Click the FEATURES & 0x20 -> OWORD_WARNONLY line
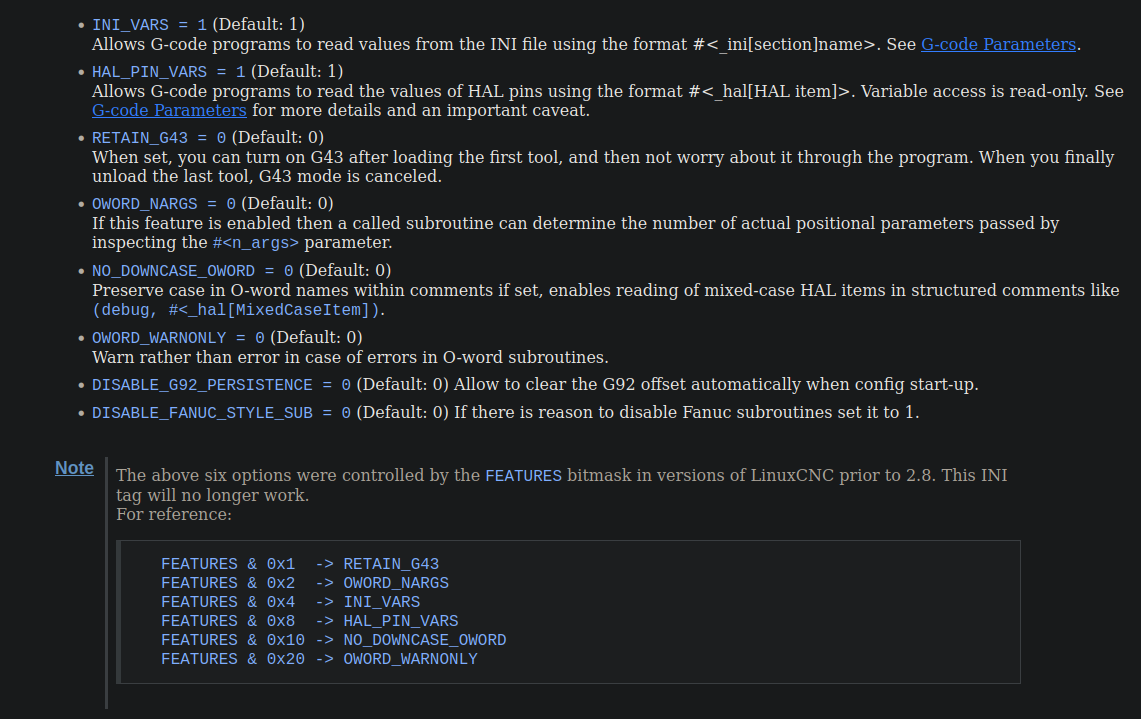The height and width of the screenshot is (719, 1141). tap(319, 659)
